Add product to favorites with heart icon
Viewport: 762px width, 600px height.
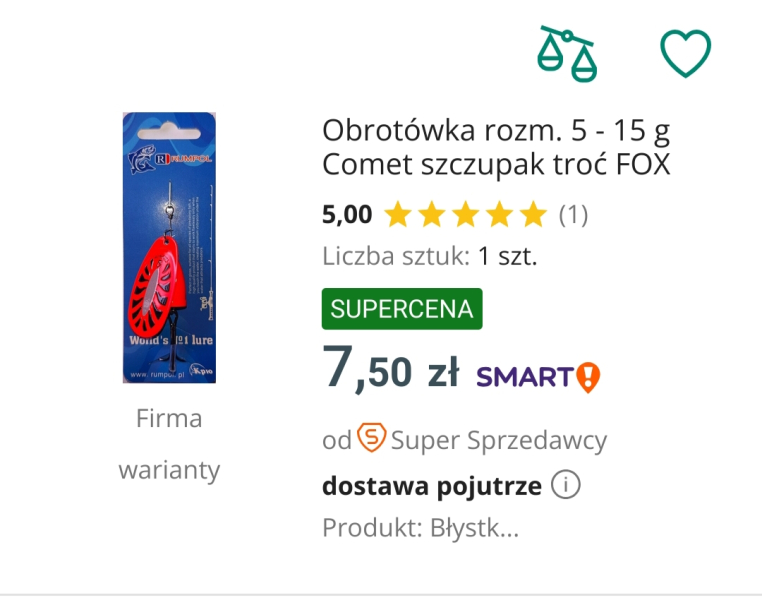coord(686,53)
